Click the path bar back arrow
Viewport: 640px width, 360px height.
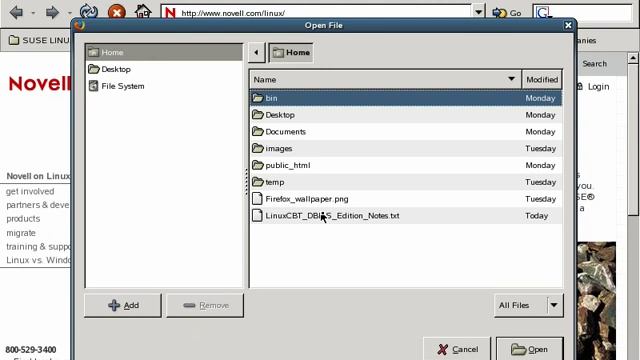pyautogui.click(x=256, y=52)
